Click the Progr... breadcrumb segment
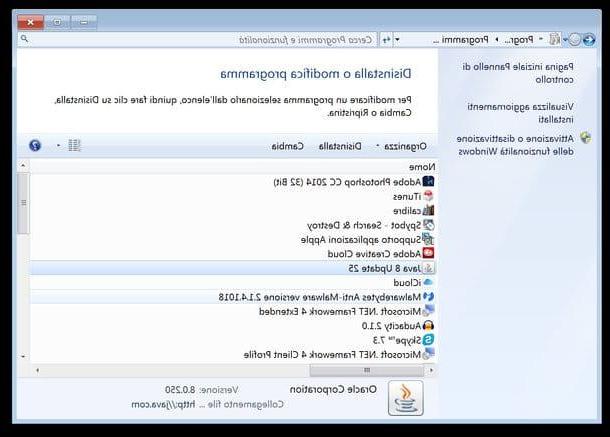Viewport: 610px width, 437px height. tap(519, 40)
